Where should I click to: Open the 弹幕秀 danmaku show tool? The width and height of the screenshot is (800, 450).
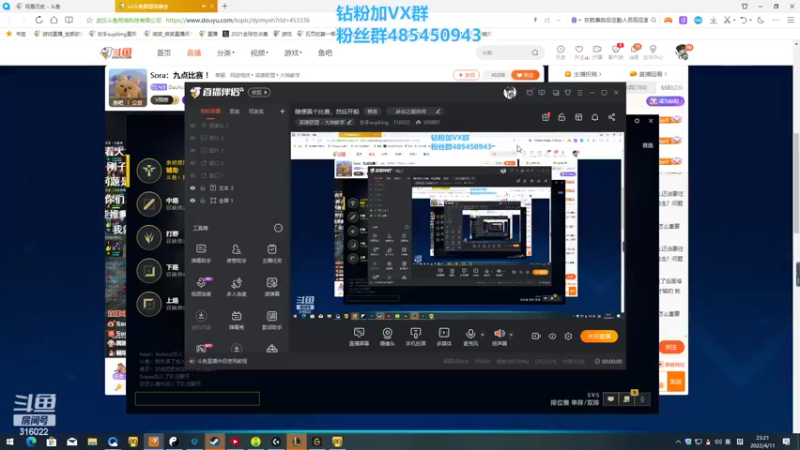[x=236, y=320]
